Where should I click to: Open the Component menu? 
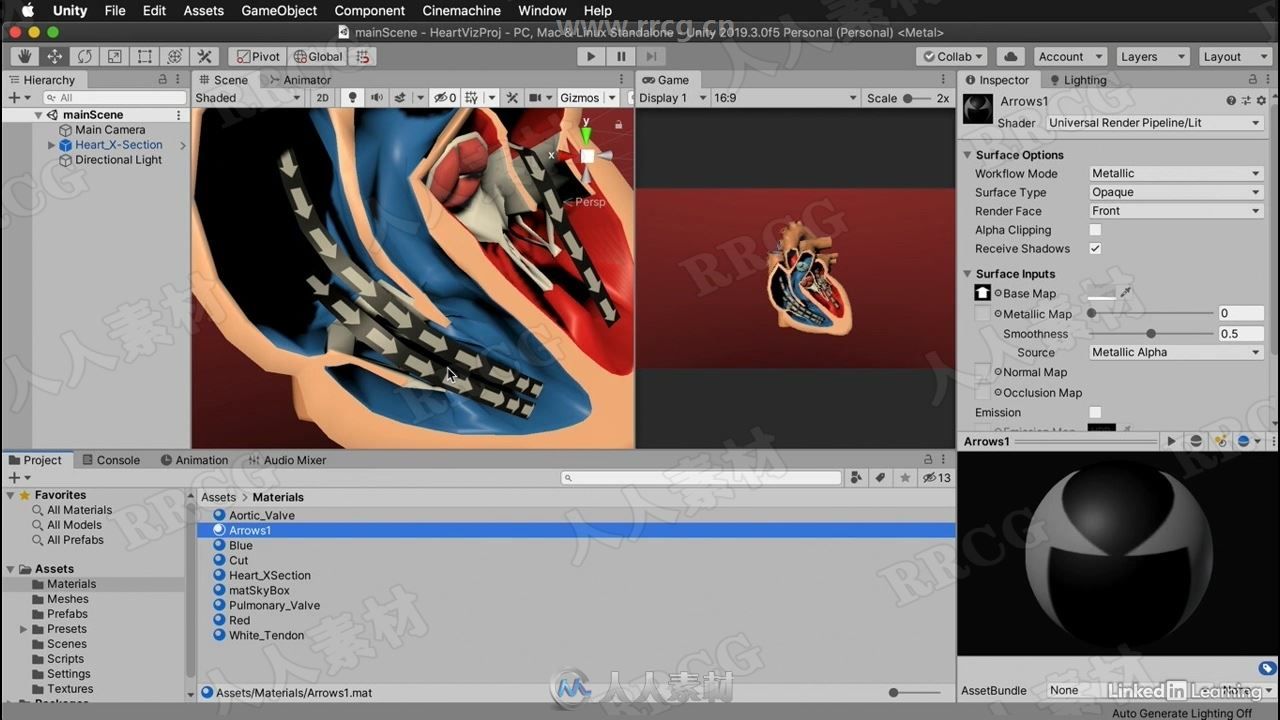point(370,10)
